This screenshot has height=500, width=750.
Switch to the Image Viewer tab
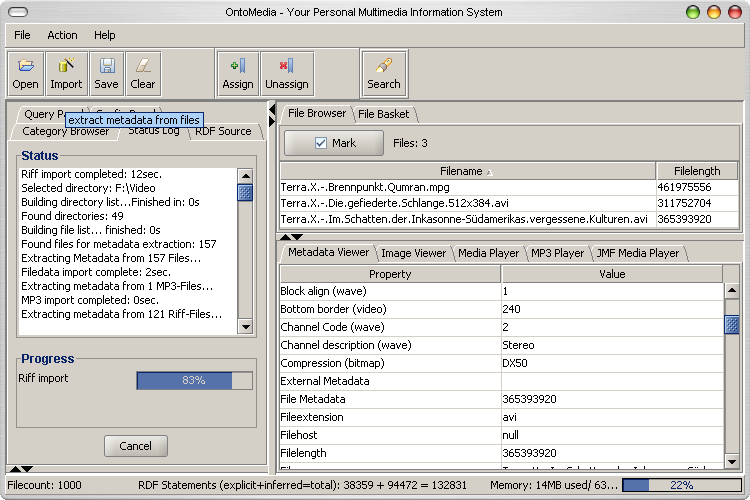(x=413, y=253)
